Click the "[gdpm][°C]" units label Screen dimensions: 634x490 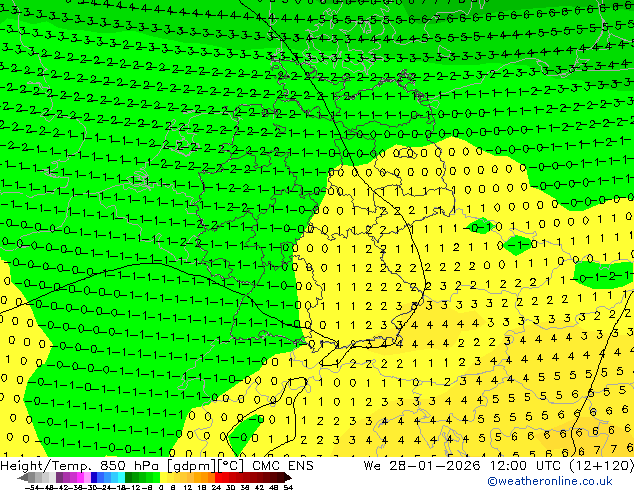click(206, 466)
